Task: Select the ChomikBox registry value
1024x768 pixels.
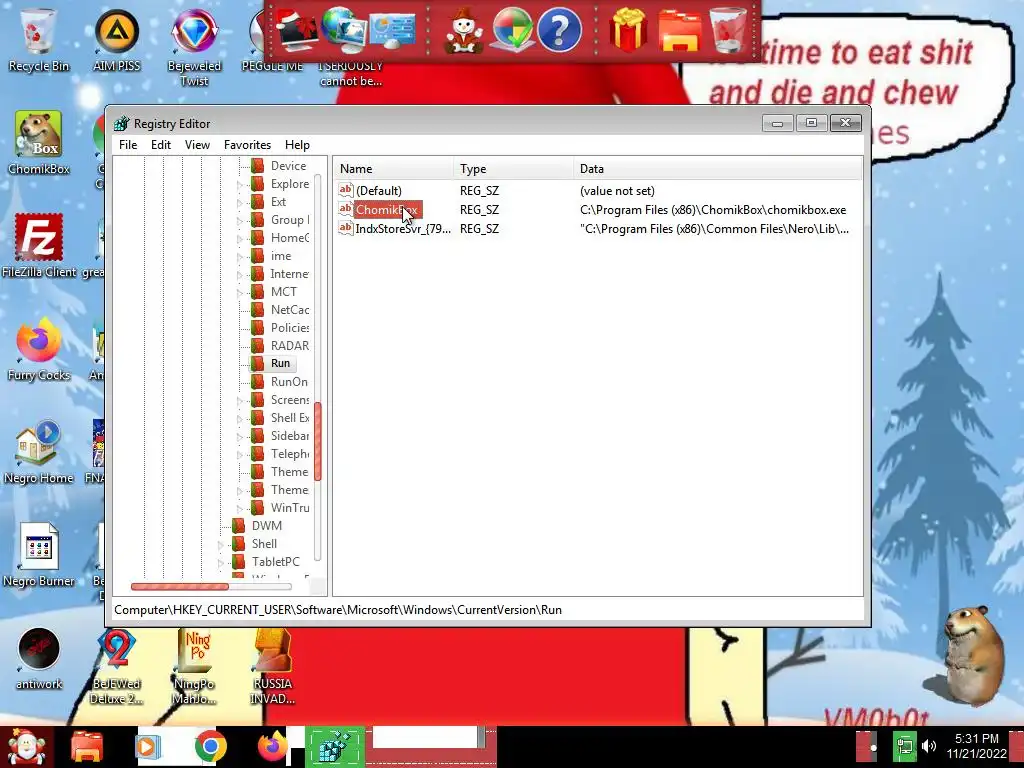Action: [387, 210]
